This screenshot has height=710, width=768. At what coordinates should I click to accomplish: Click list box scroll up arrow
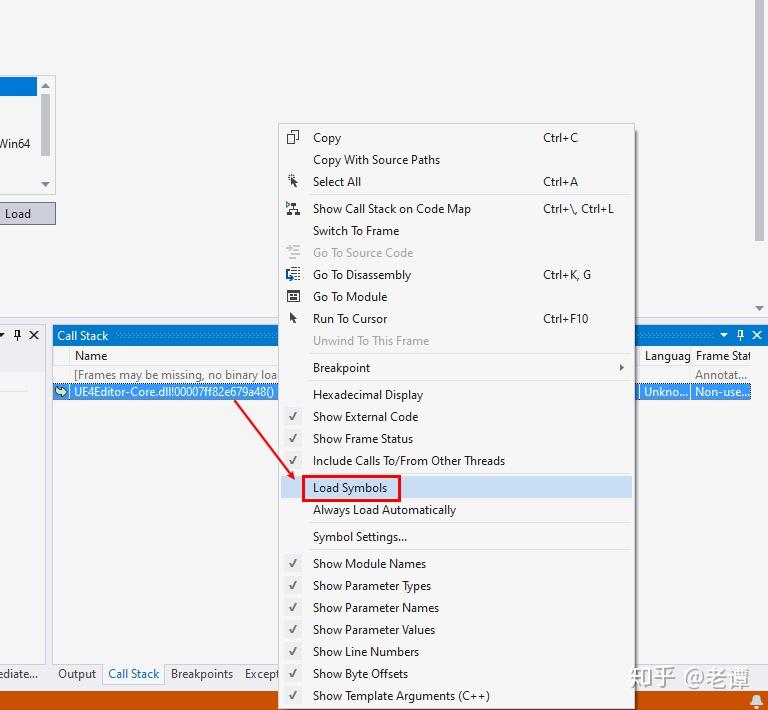pos(46,86)
